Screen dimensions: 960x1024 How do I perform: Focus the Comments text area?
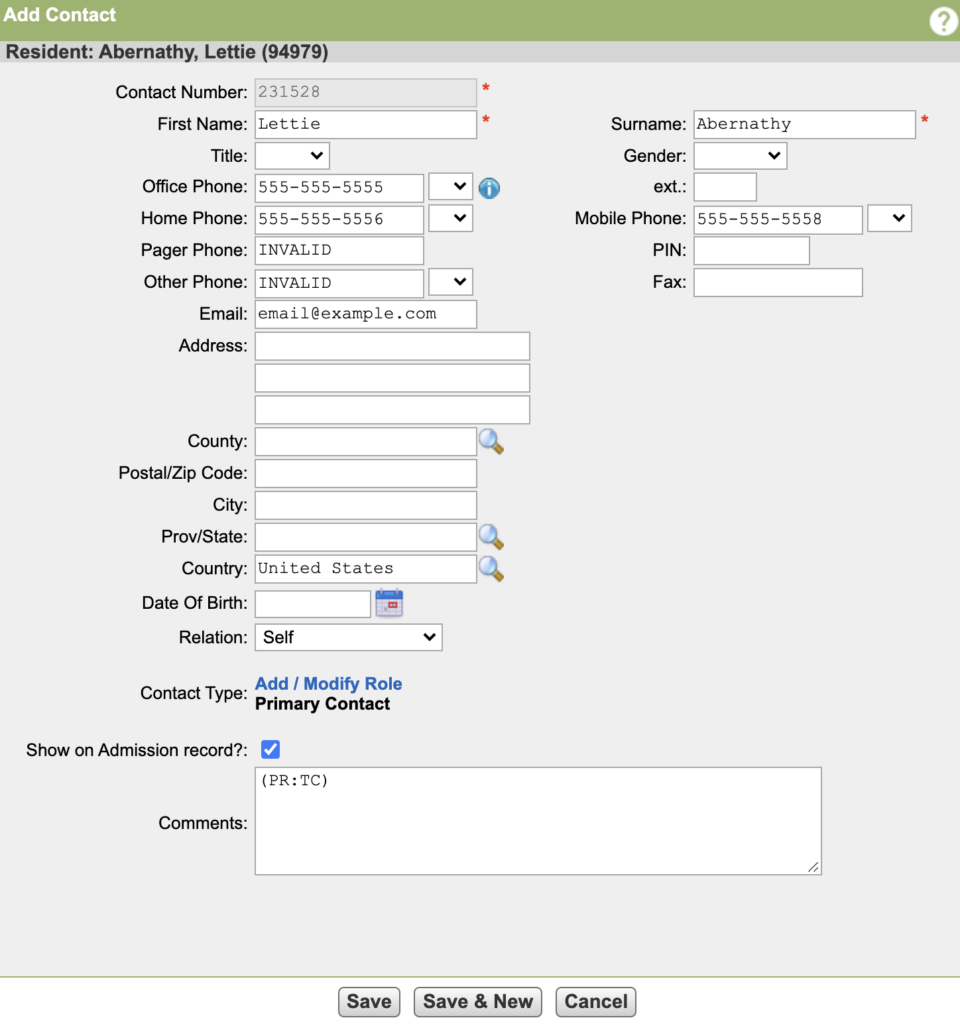(538, 821)
